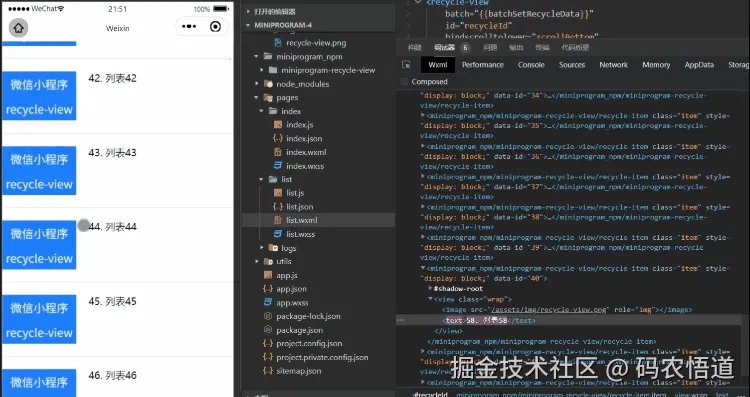Collapse the list folder arrow
Screen dimensions: 750x397
click(x=262, y=179)
